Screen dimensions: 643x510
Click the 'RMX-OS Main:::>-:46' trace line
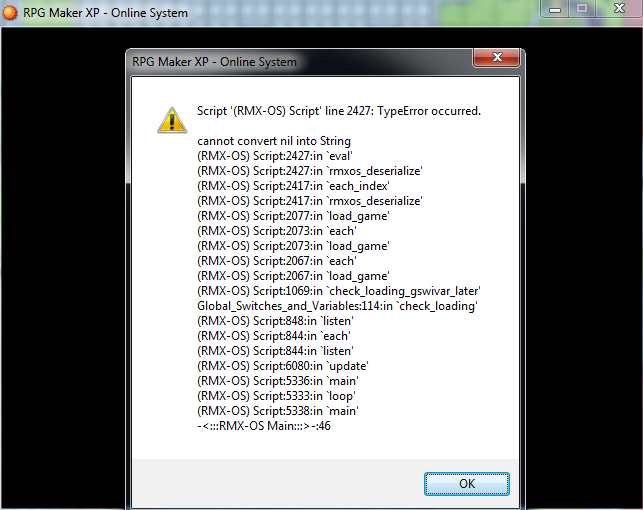[x=264, y=426]
